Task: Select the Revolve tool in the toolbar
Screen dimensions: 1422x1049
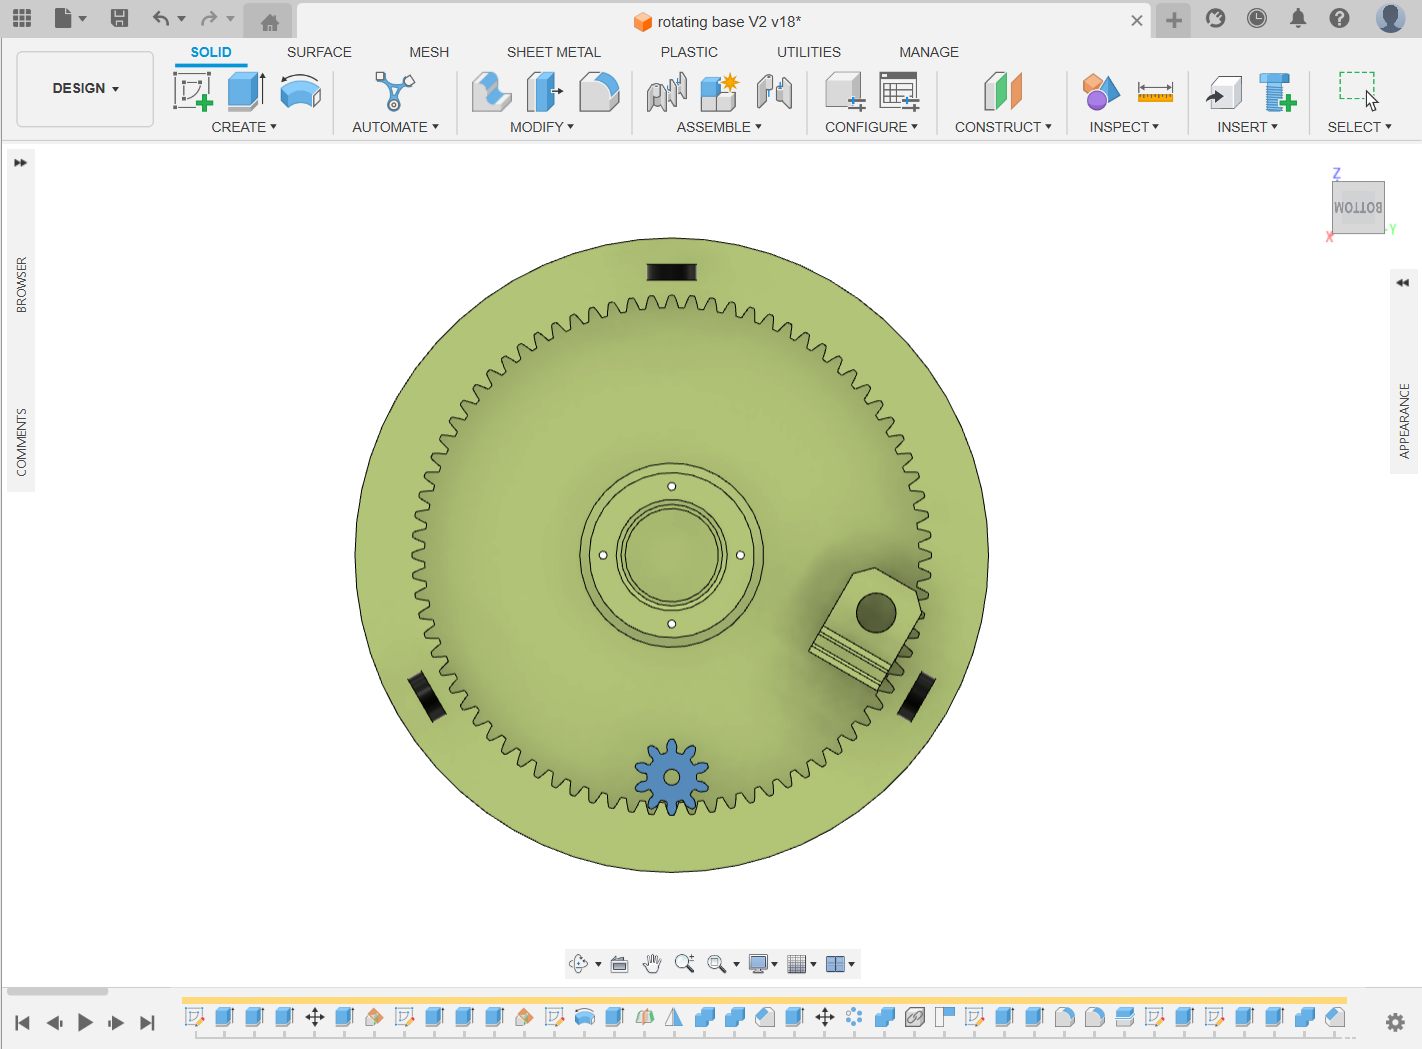Action: (300, 92)
